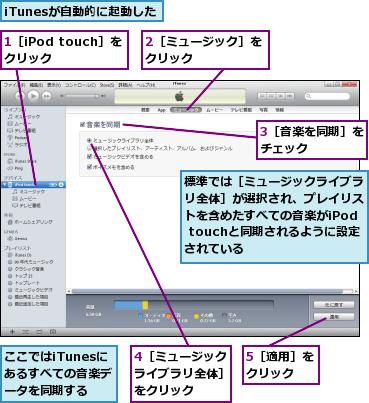Image resolution: width=369 pixels, height=403 pixels.
Task: Open ラジオ in the Library sidebar
Action: (17, 145)
